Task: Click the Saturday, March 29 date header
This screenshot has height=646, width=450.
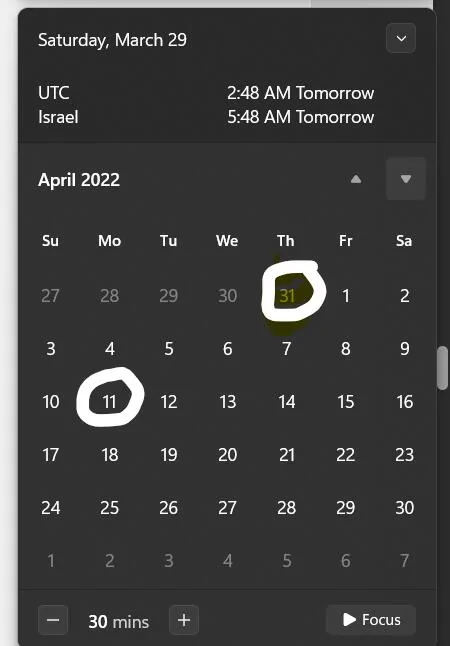Action: (112, 40)
